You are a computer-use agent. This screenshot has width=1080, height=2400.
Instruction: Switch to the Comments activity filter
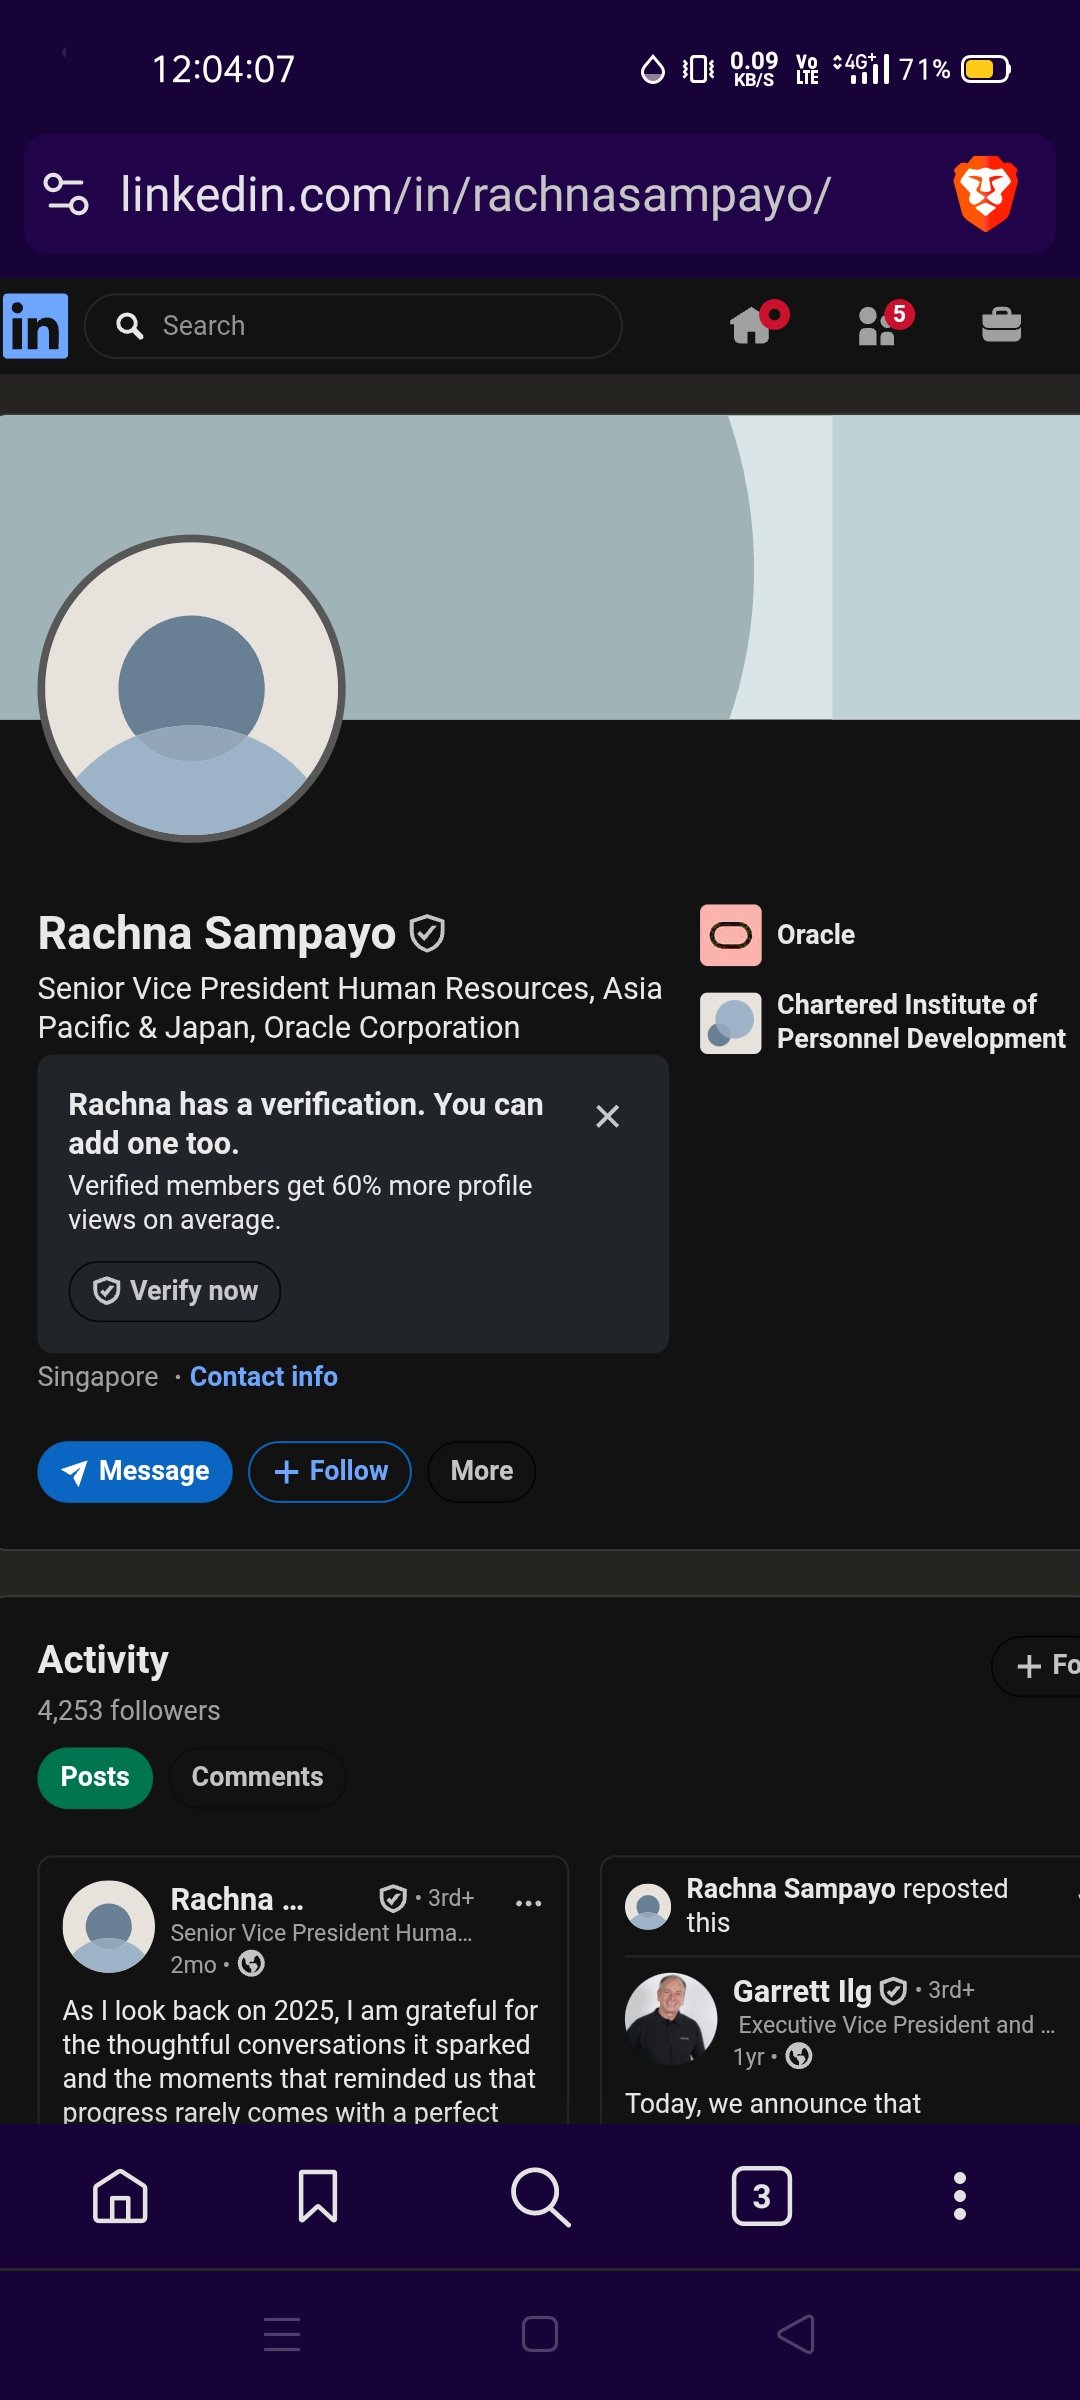tap(257, 1777)
